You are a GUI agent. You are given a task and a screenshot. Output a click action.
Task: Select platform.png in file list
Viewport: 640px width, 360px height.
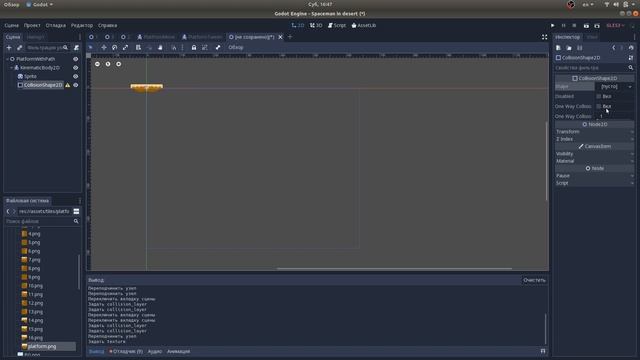pyautogui.click(x=42, y=347)
